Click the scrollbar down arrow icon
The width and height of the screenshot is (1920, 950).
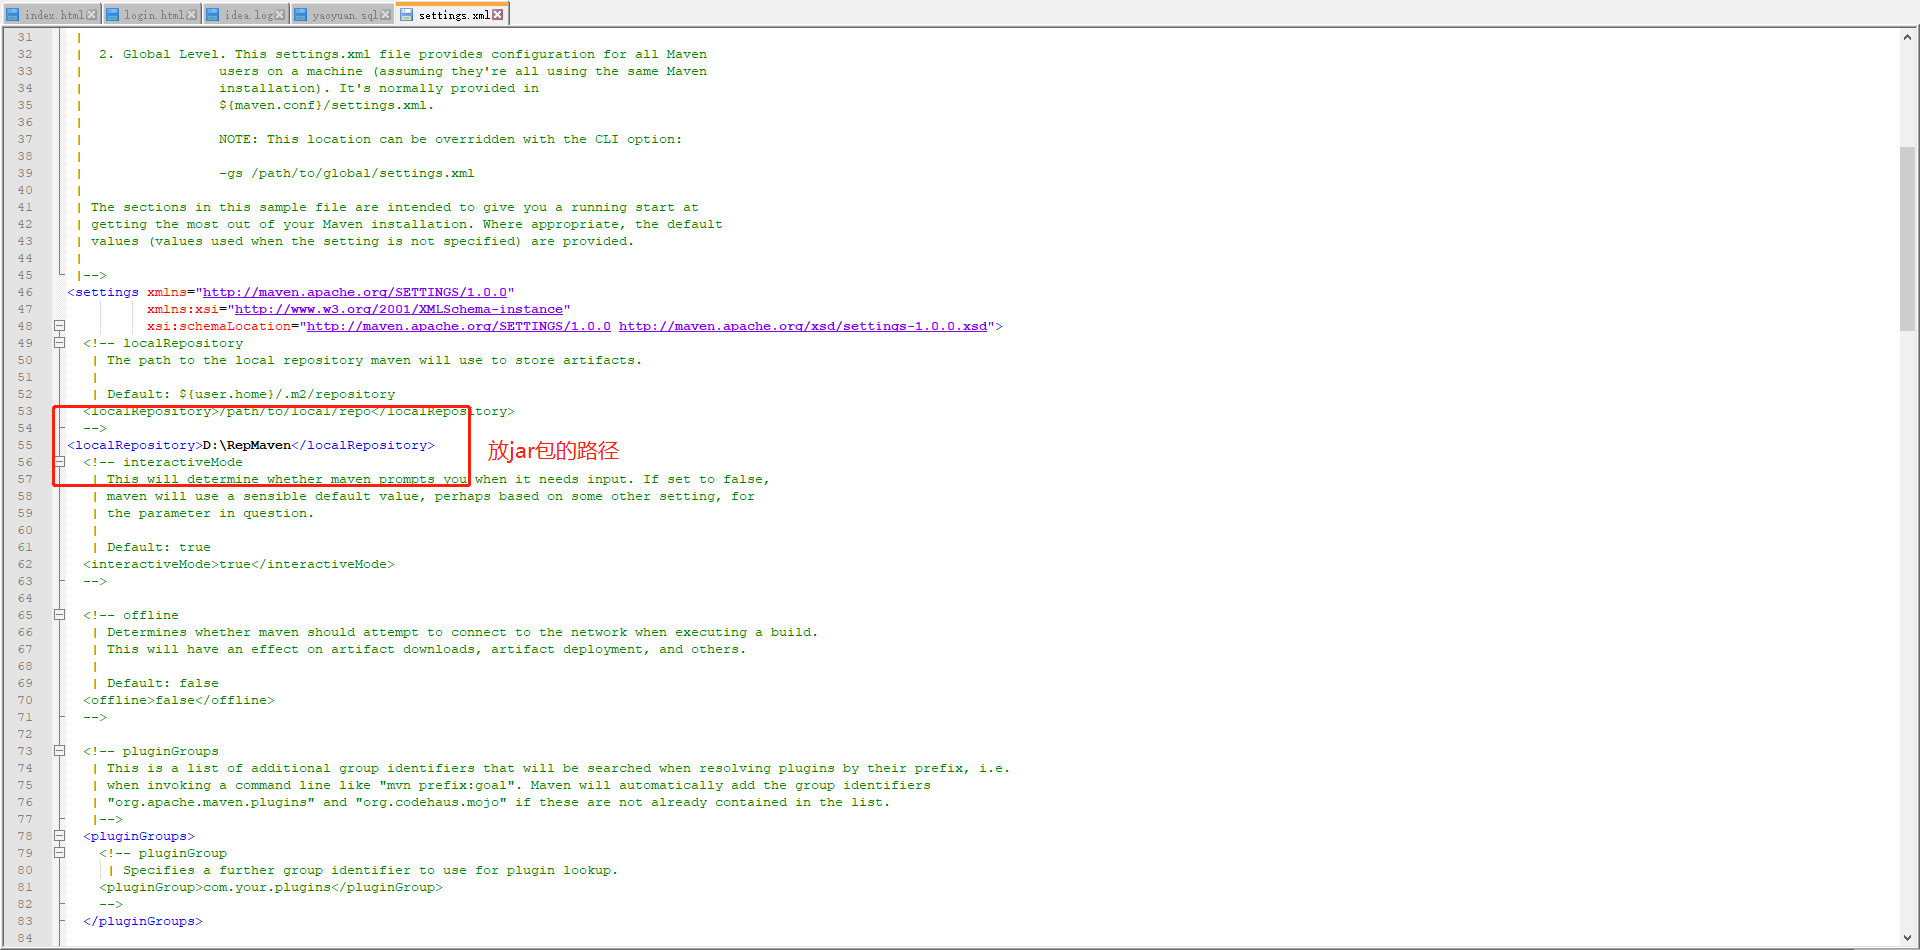click(x=1909, y=939)
